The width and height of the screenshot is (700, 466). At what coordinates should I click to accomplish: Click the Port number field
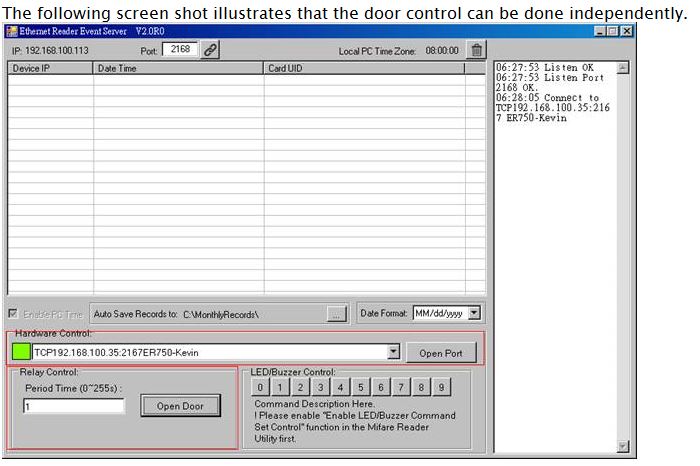pyautogui.click(x=180, y=49)
